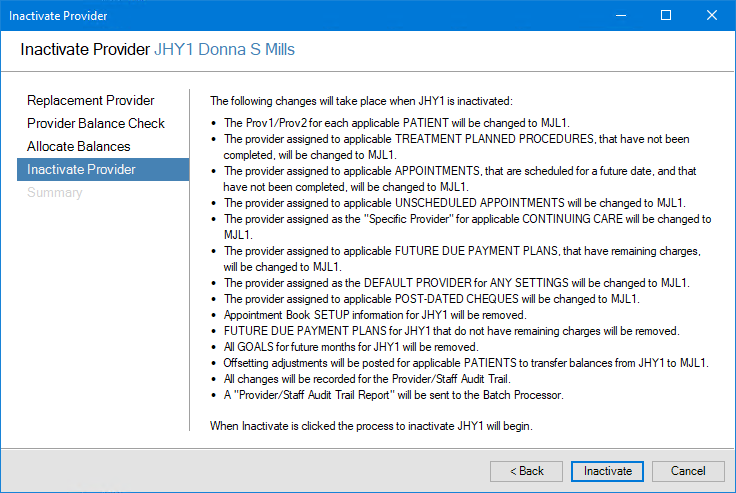Click the POST-DATED CHEQUES bullet line
The width and height of the screenshot is (736, 493).
431,299
